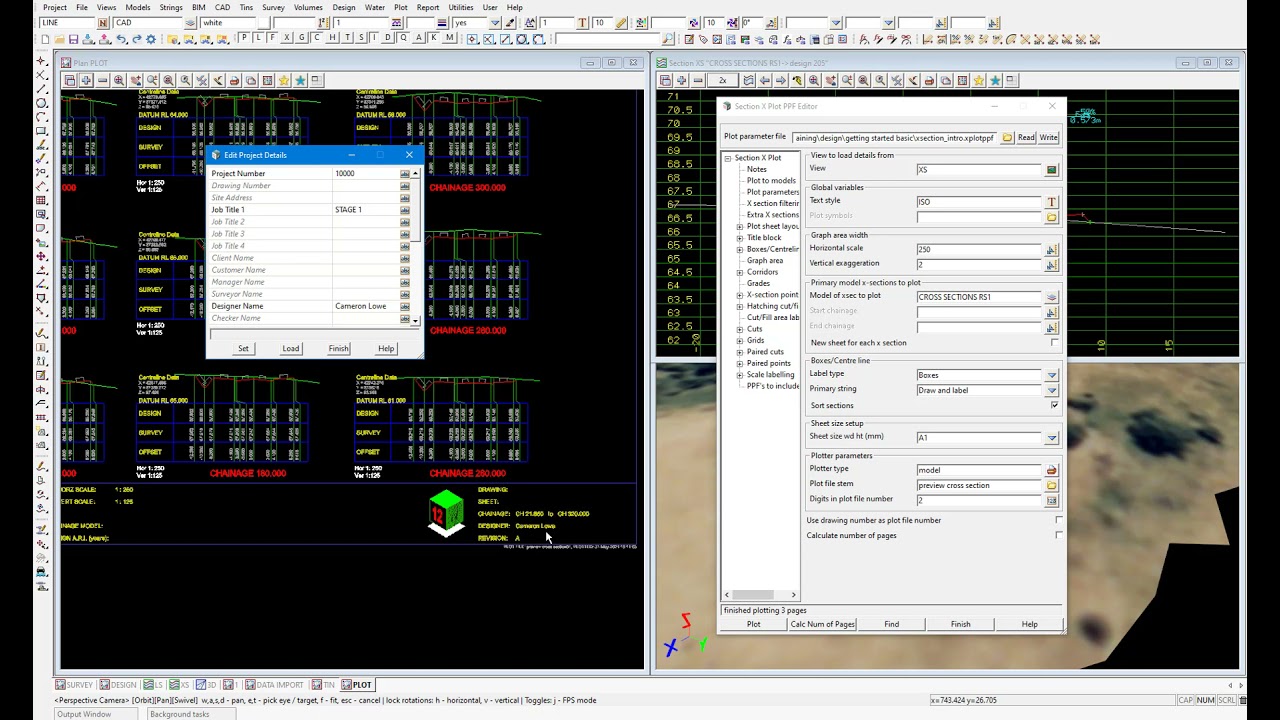Open settings gear in main toolbar

(x=151, y=39)
